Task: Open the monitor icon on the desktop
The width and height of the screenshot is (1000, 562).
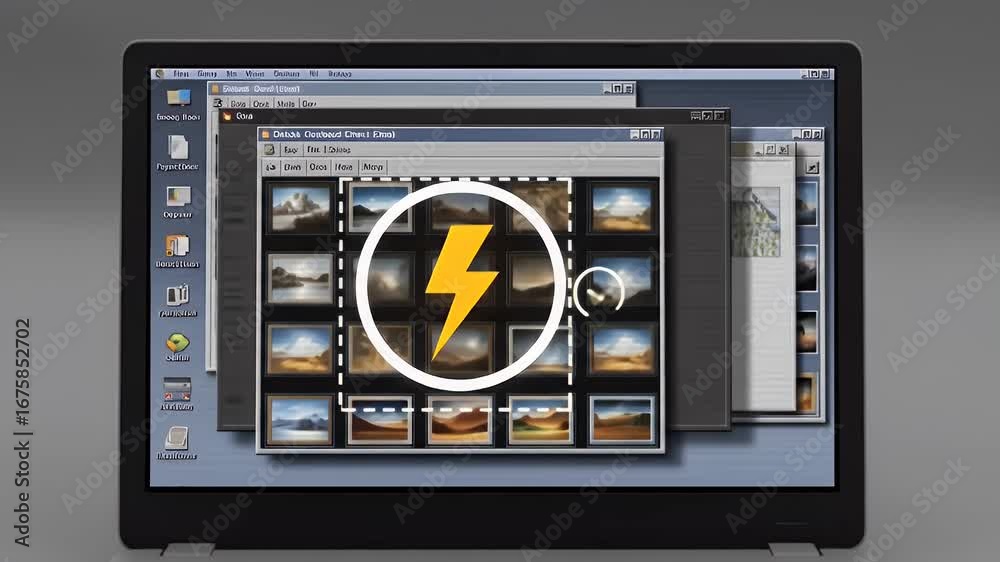Action: click(x=178, y=98)
